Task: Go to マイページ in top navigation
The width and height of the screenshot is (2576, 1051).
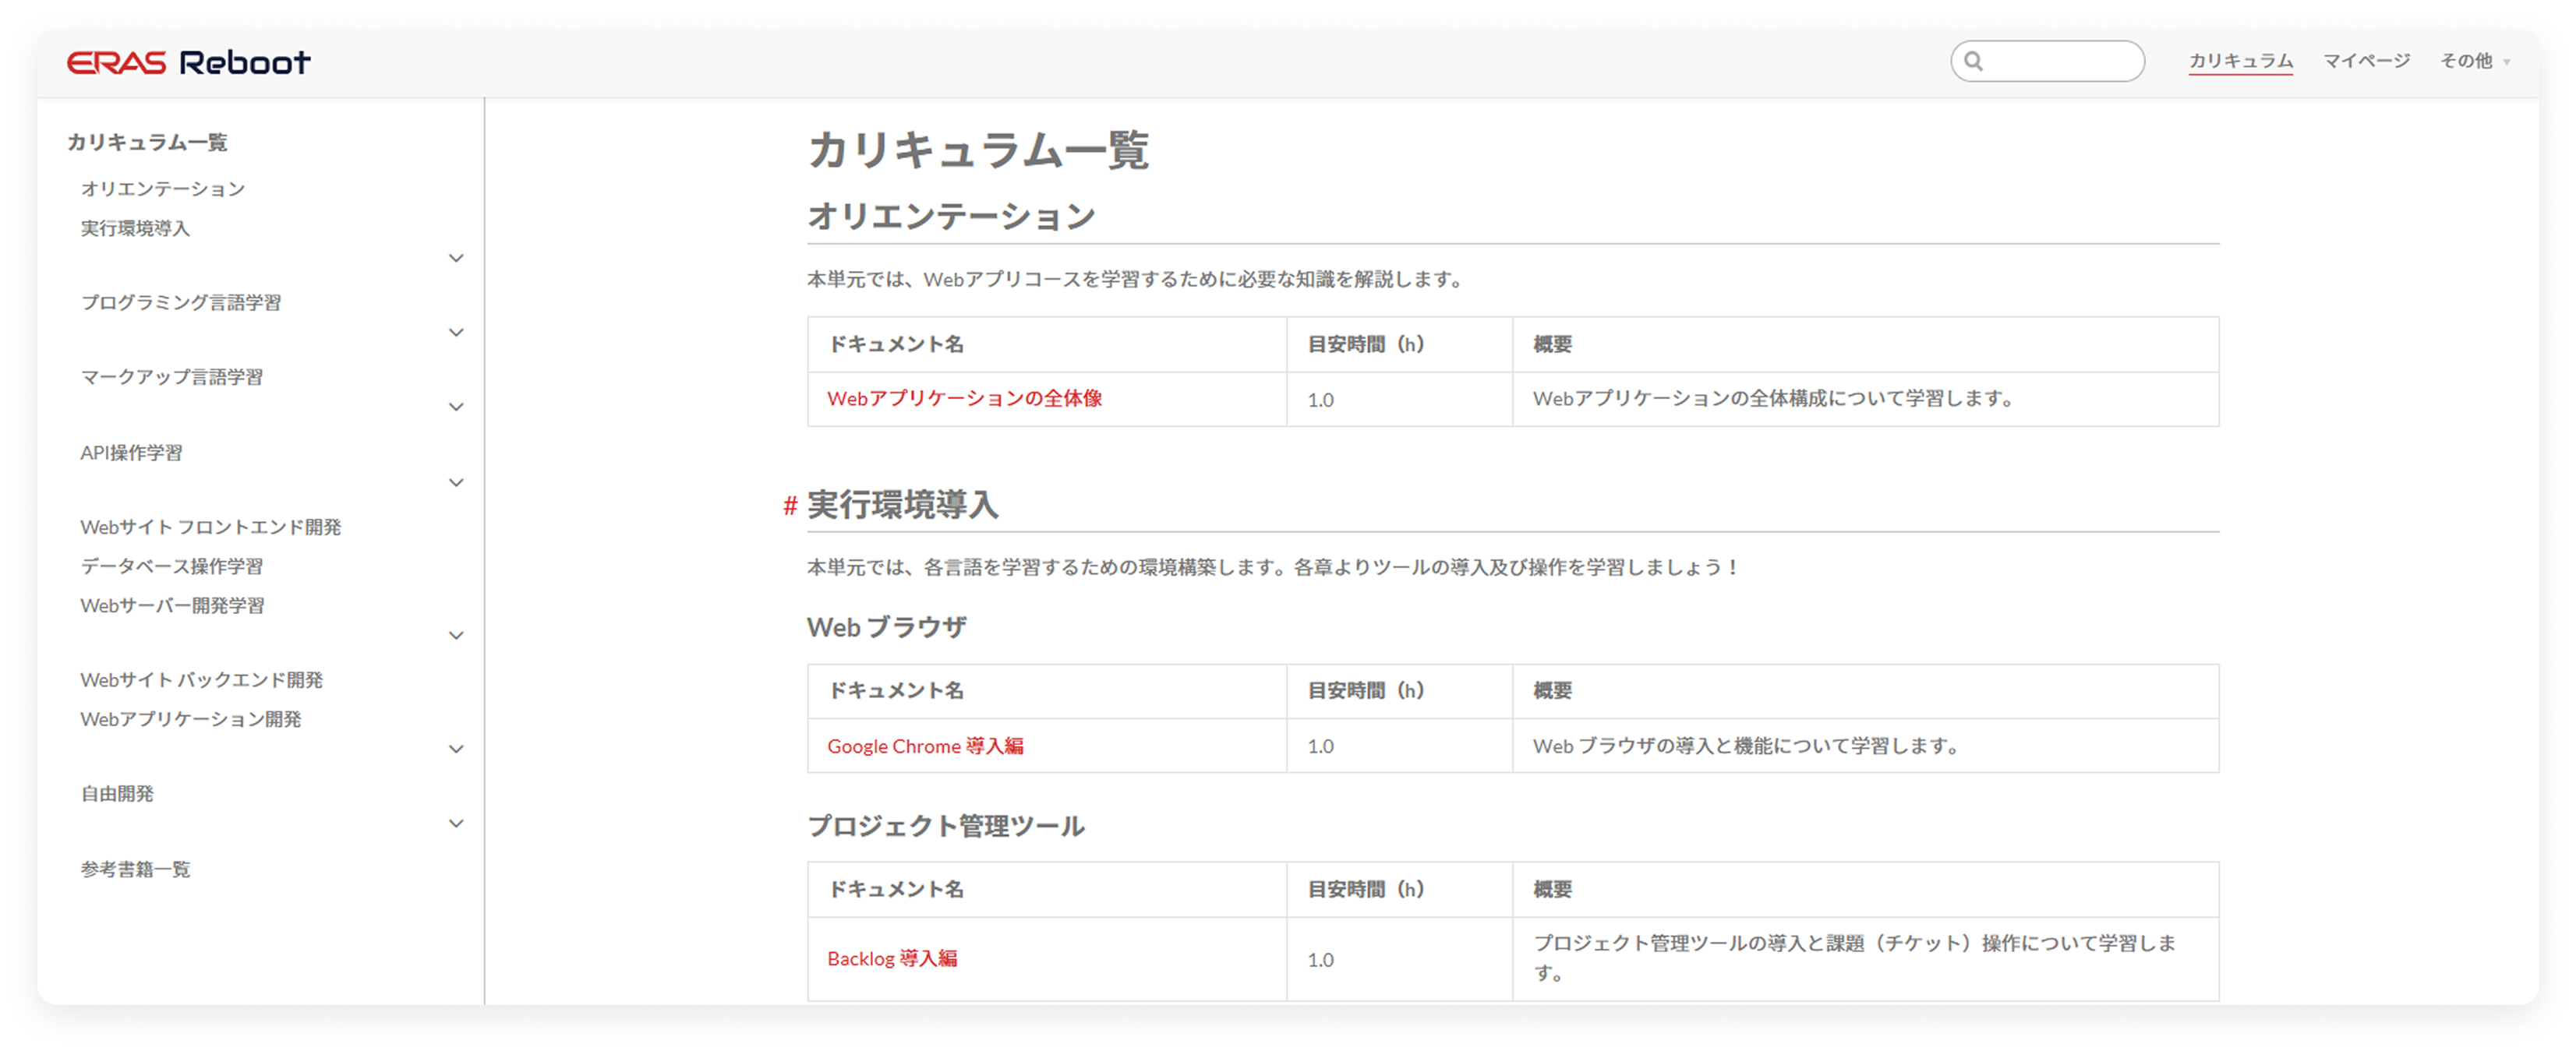Action: [2366, 61]
